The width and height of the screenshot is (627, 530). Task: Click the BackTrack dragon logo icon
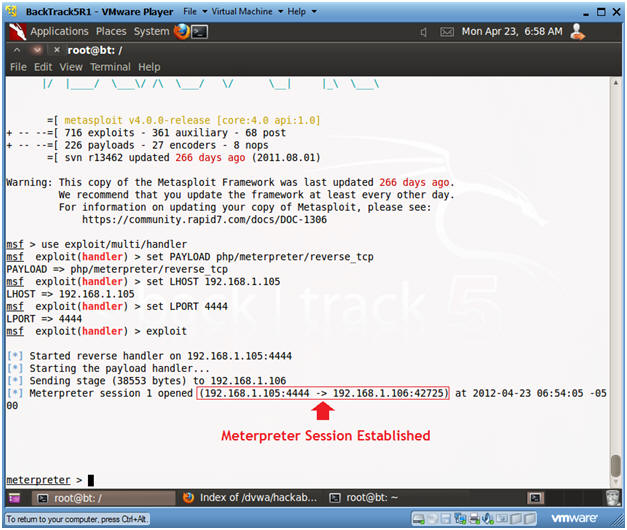pyautogui.click(x=18, y=32)
